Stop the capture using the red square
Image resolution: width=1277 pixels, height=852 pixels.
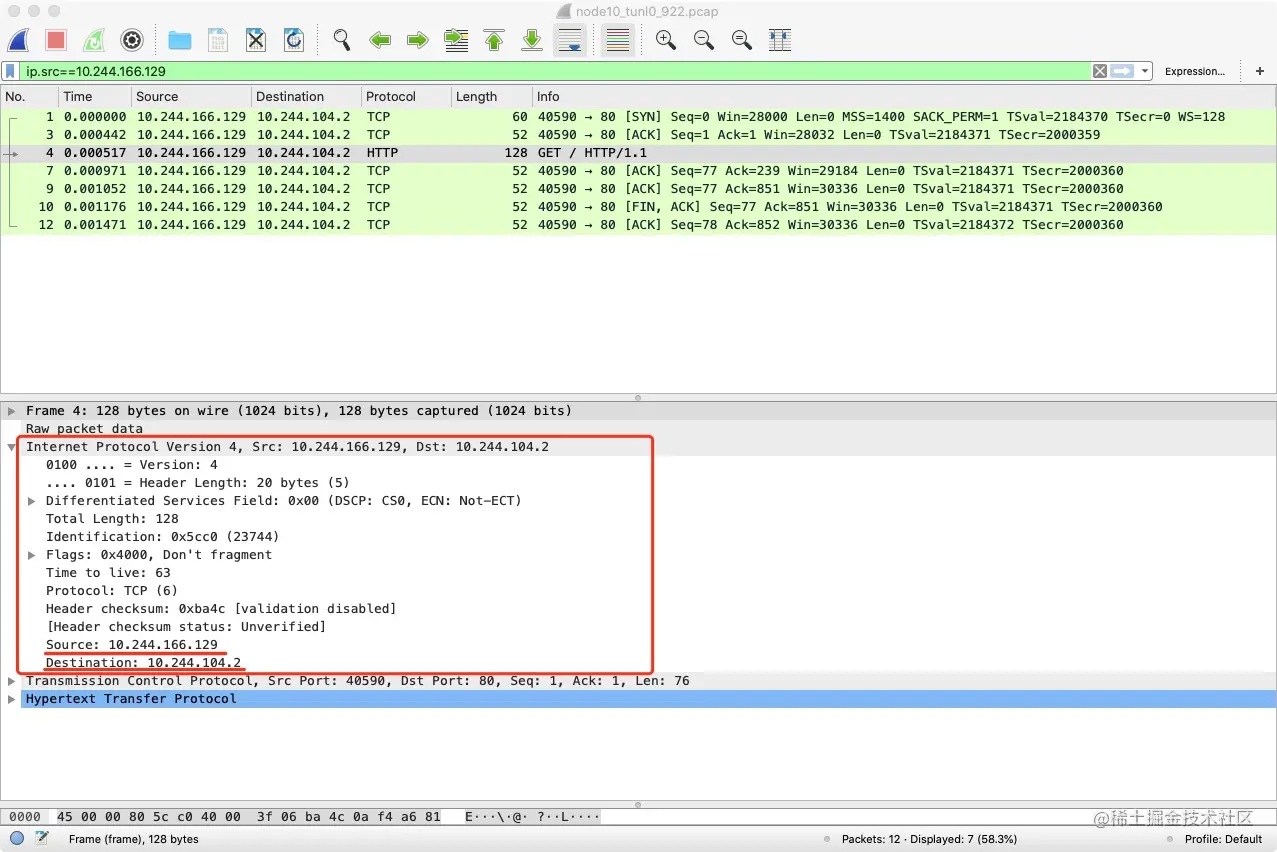[x=56, y=40]
